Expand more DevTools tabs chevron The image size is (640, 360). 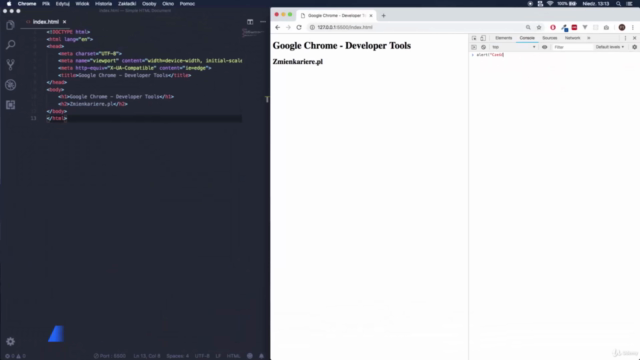(x=589, y=38)
